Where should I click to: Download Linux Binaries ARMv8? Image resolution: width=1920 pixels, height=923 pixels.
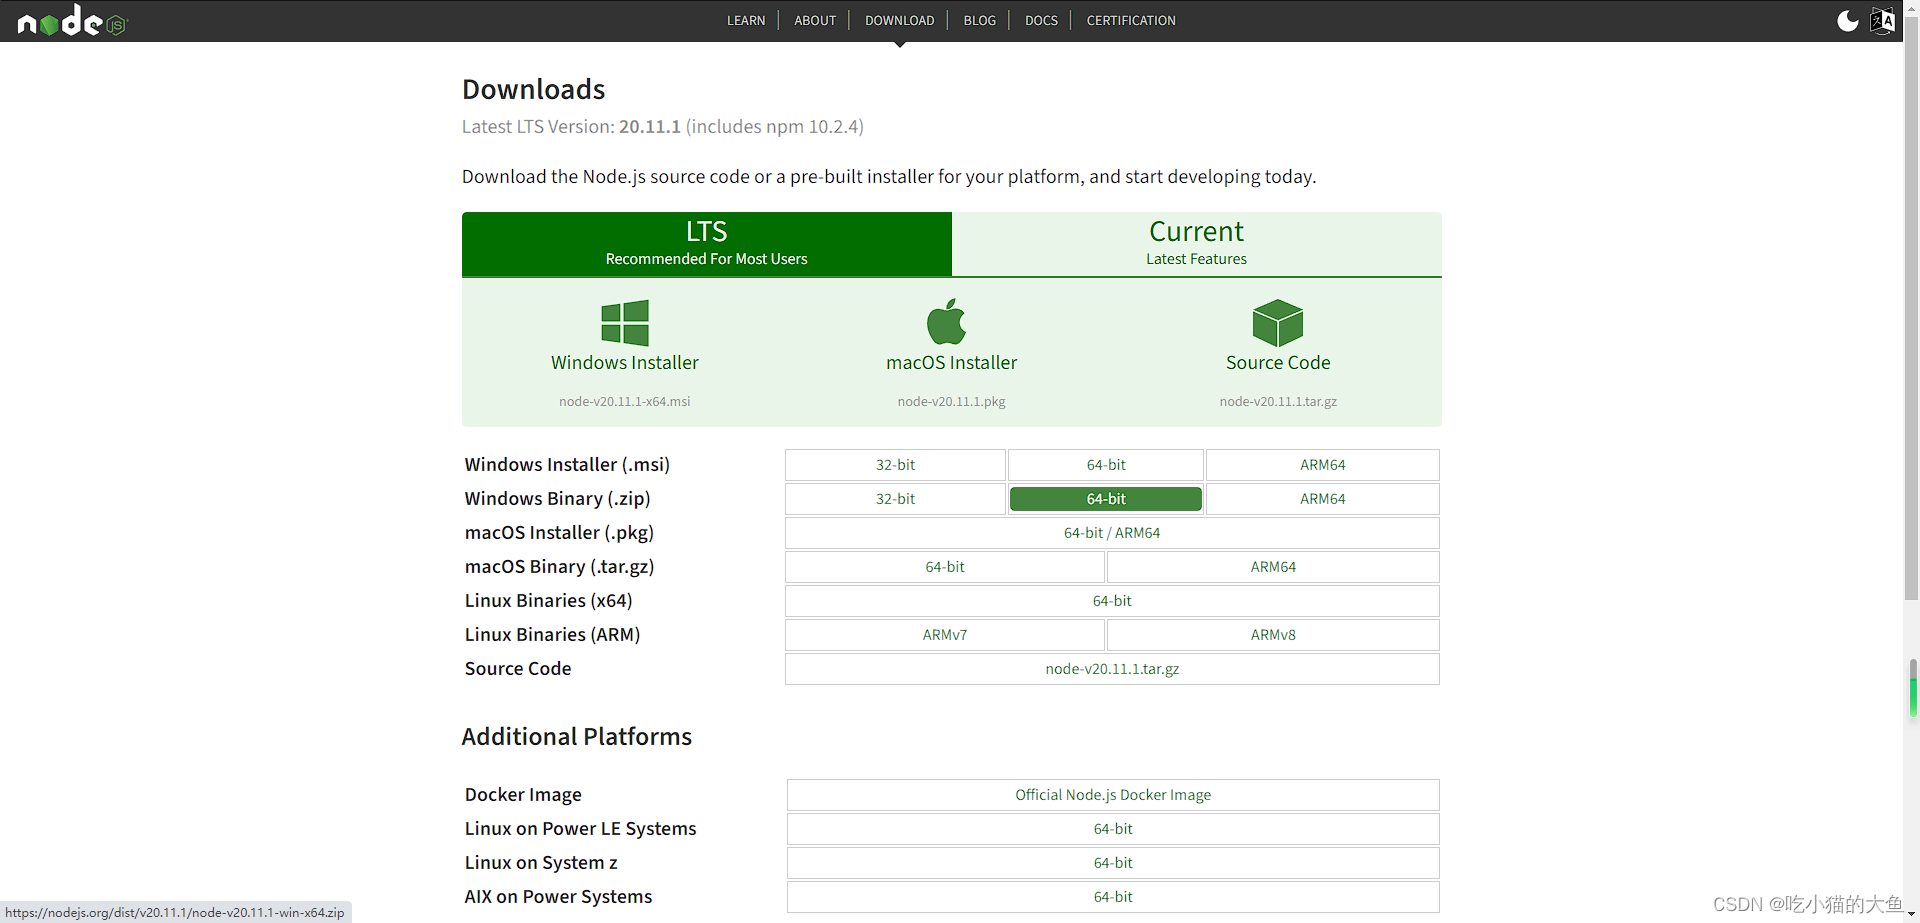1273,635
